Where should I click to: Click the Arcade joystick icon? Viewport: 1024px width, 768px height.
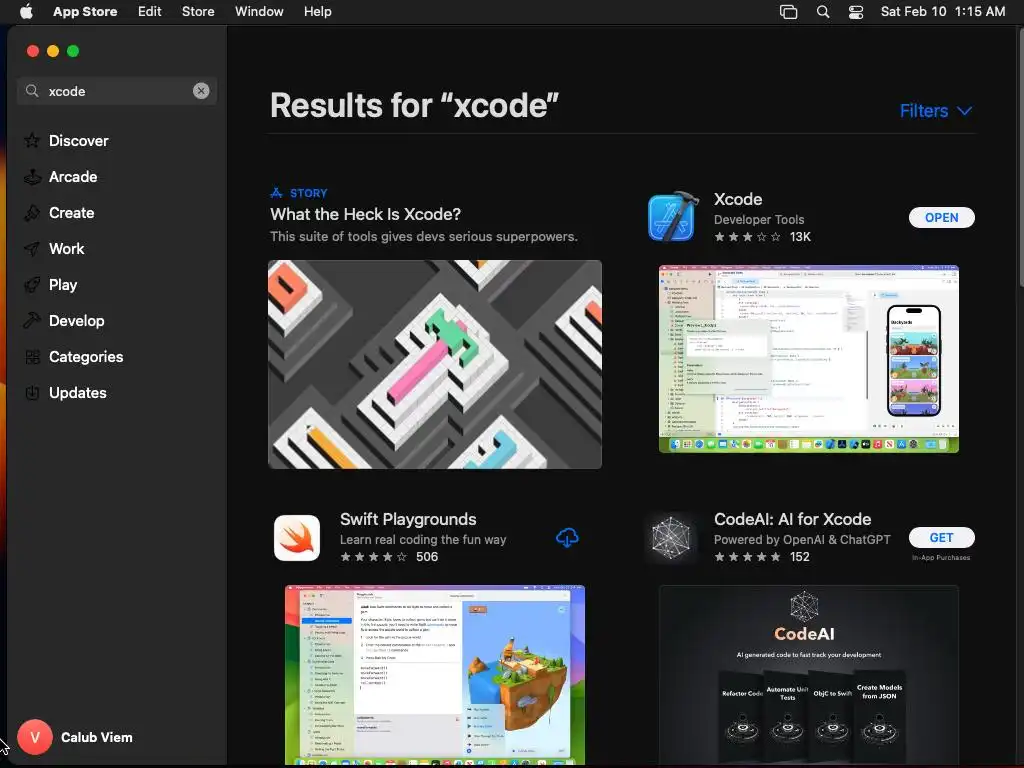32,176
